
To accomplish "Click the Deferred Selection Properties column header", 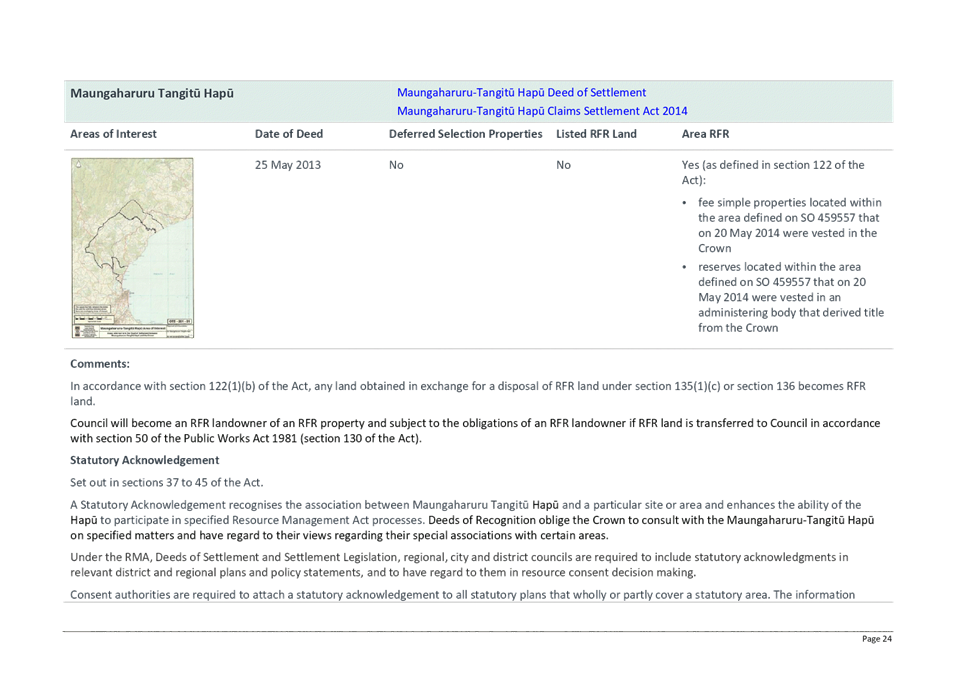I will (466, 134).
